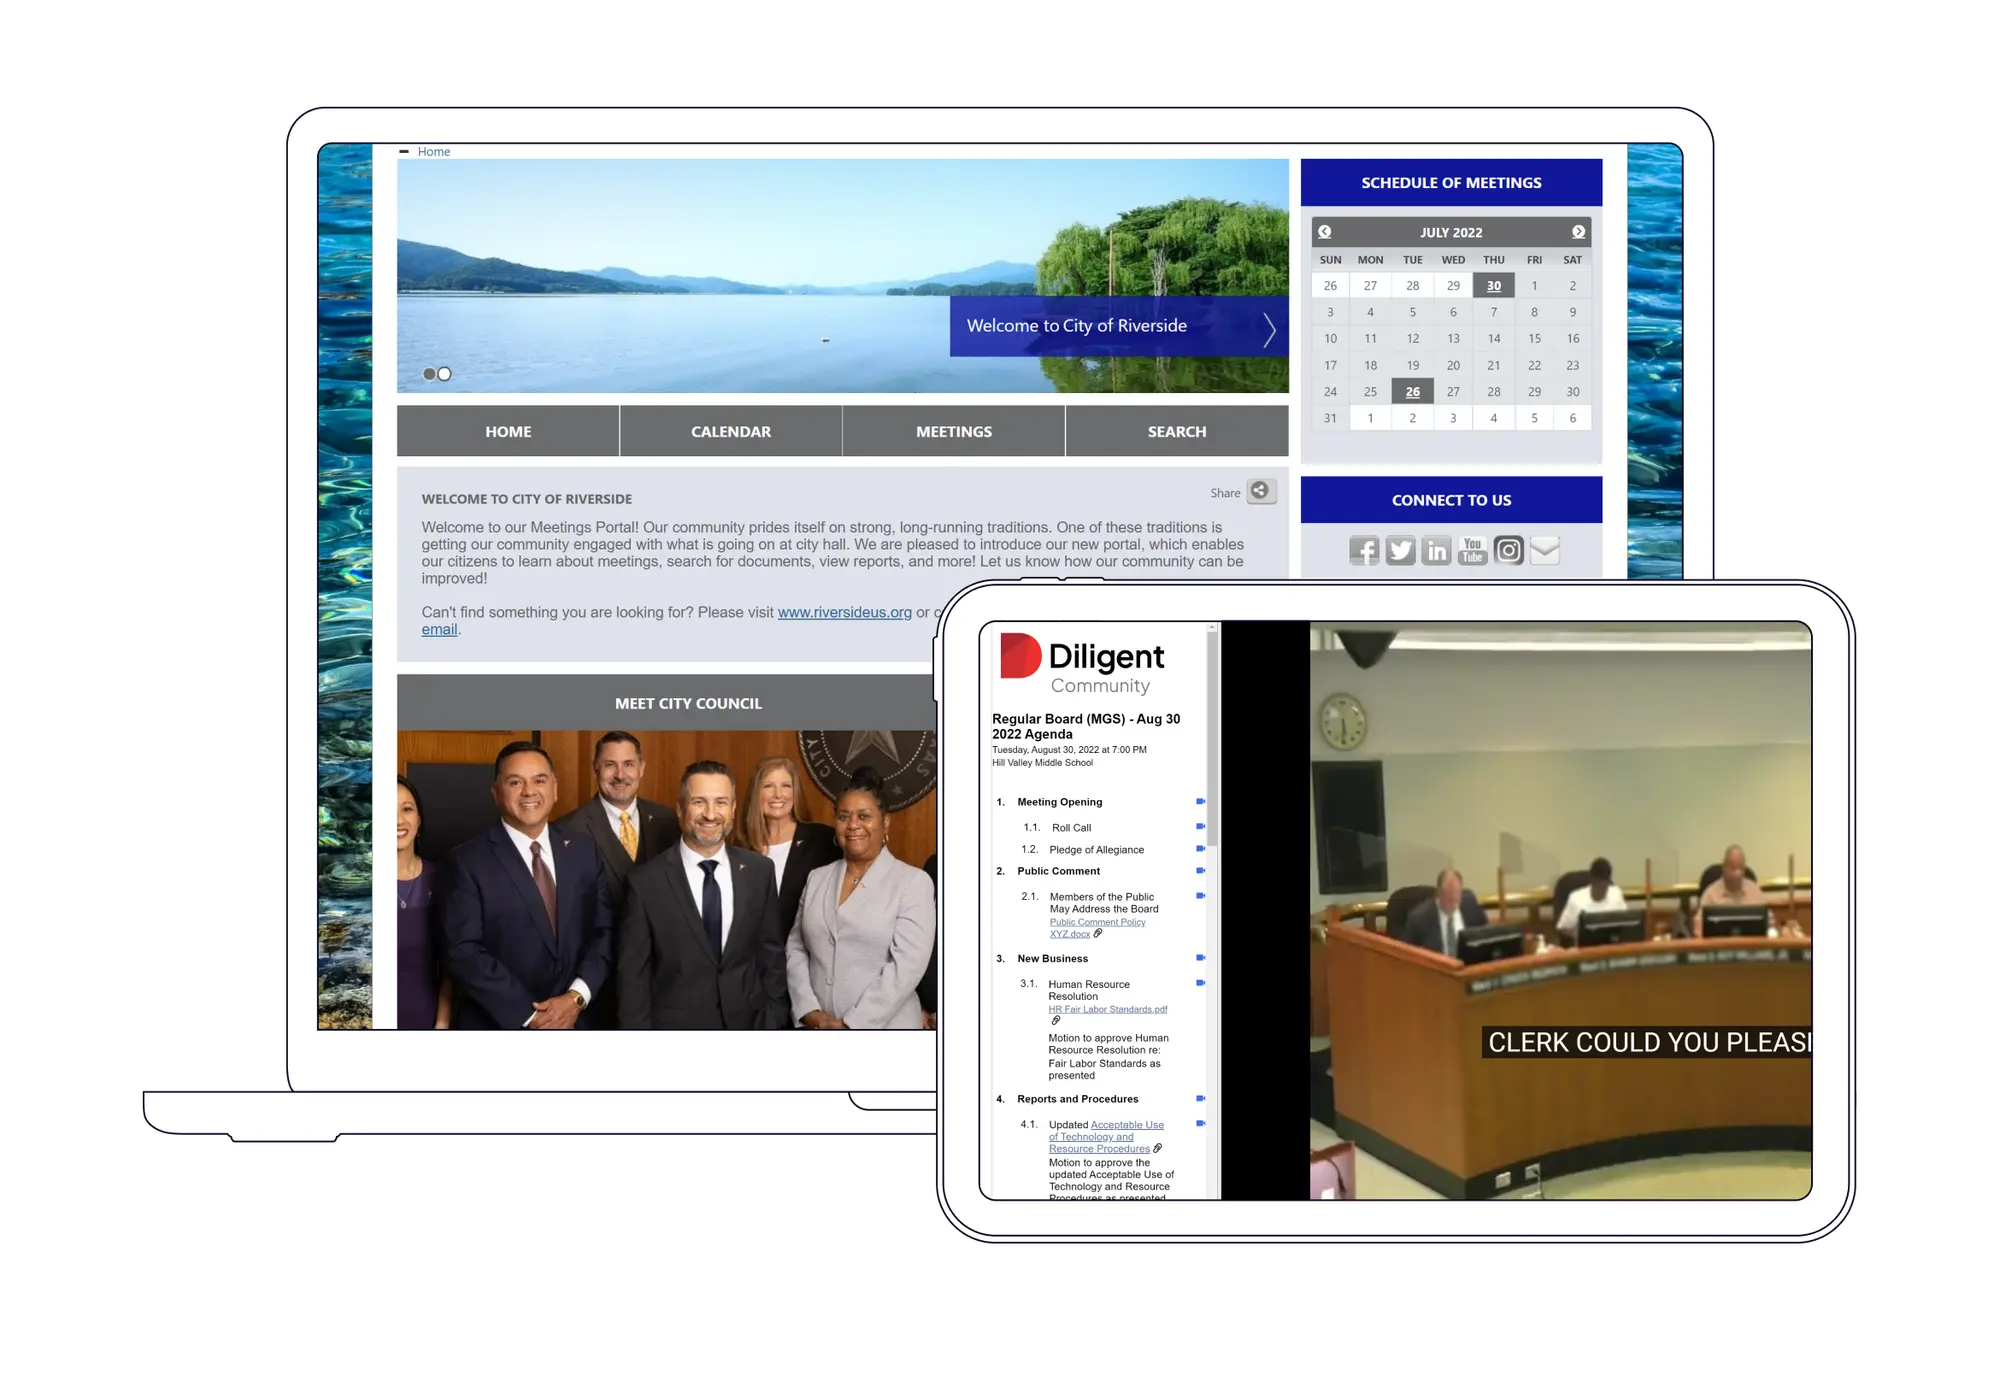
Task: Advance banner with right chevron arrow
Action: 1269,329
